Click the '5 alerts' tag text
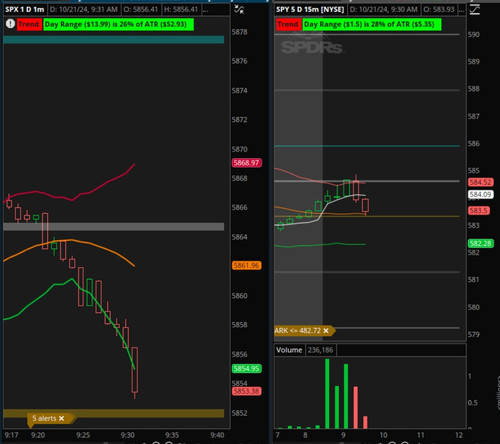Screen dimensions: 500x444 pos(44,418)
